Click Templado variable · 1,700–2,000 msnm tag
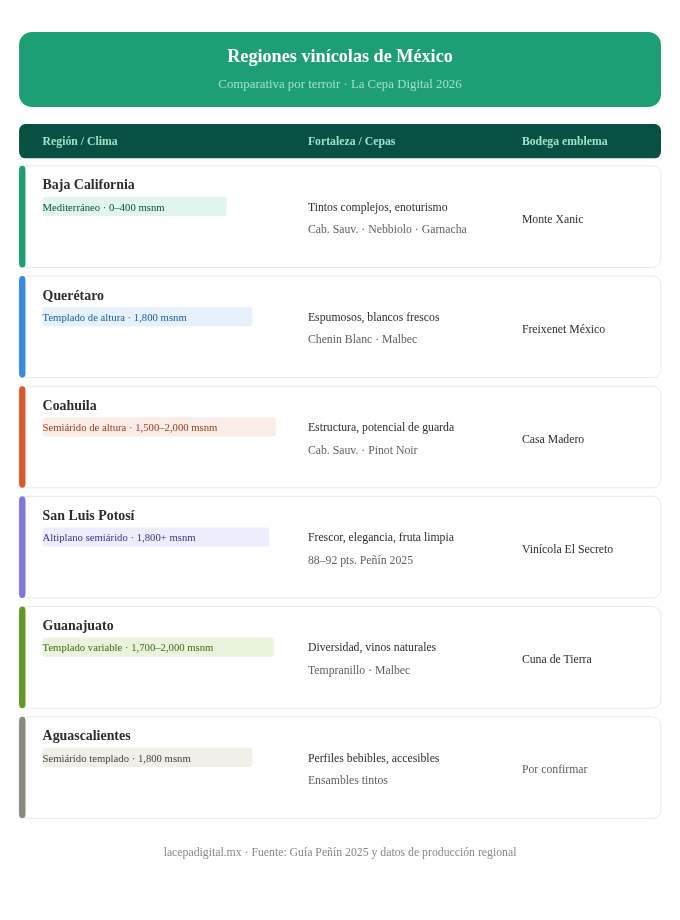The width and height of the screenshot is (680, 920). (x=158, y=647)
